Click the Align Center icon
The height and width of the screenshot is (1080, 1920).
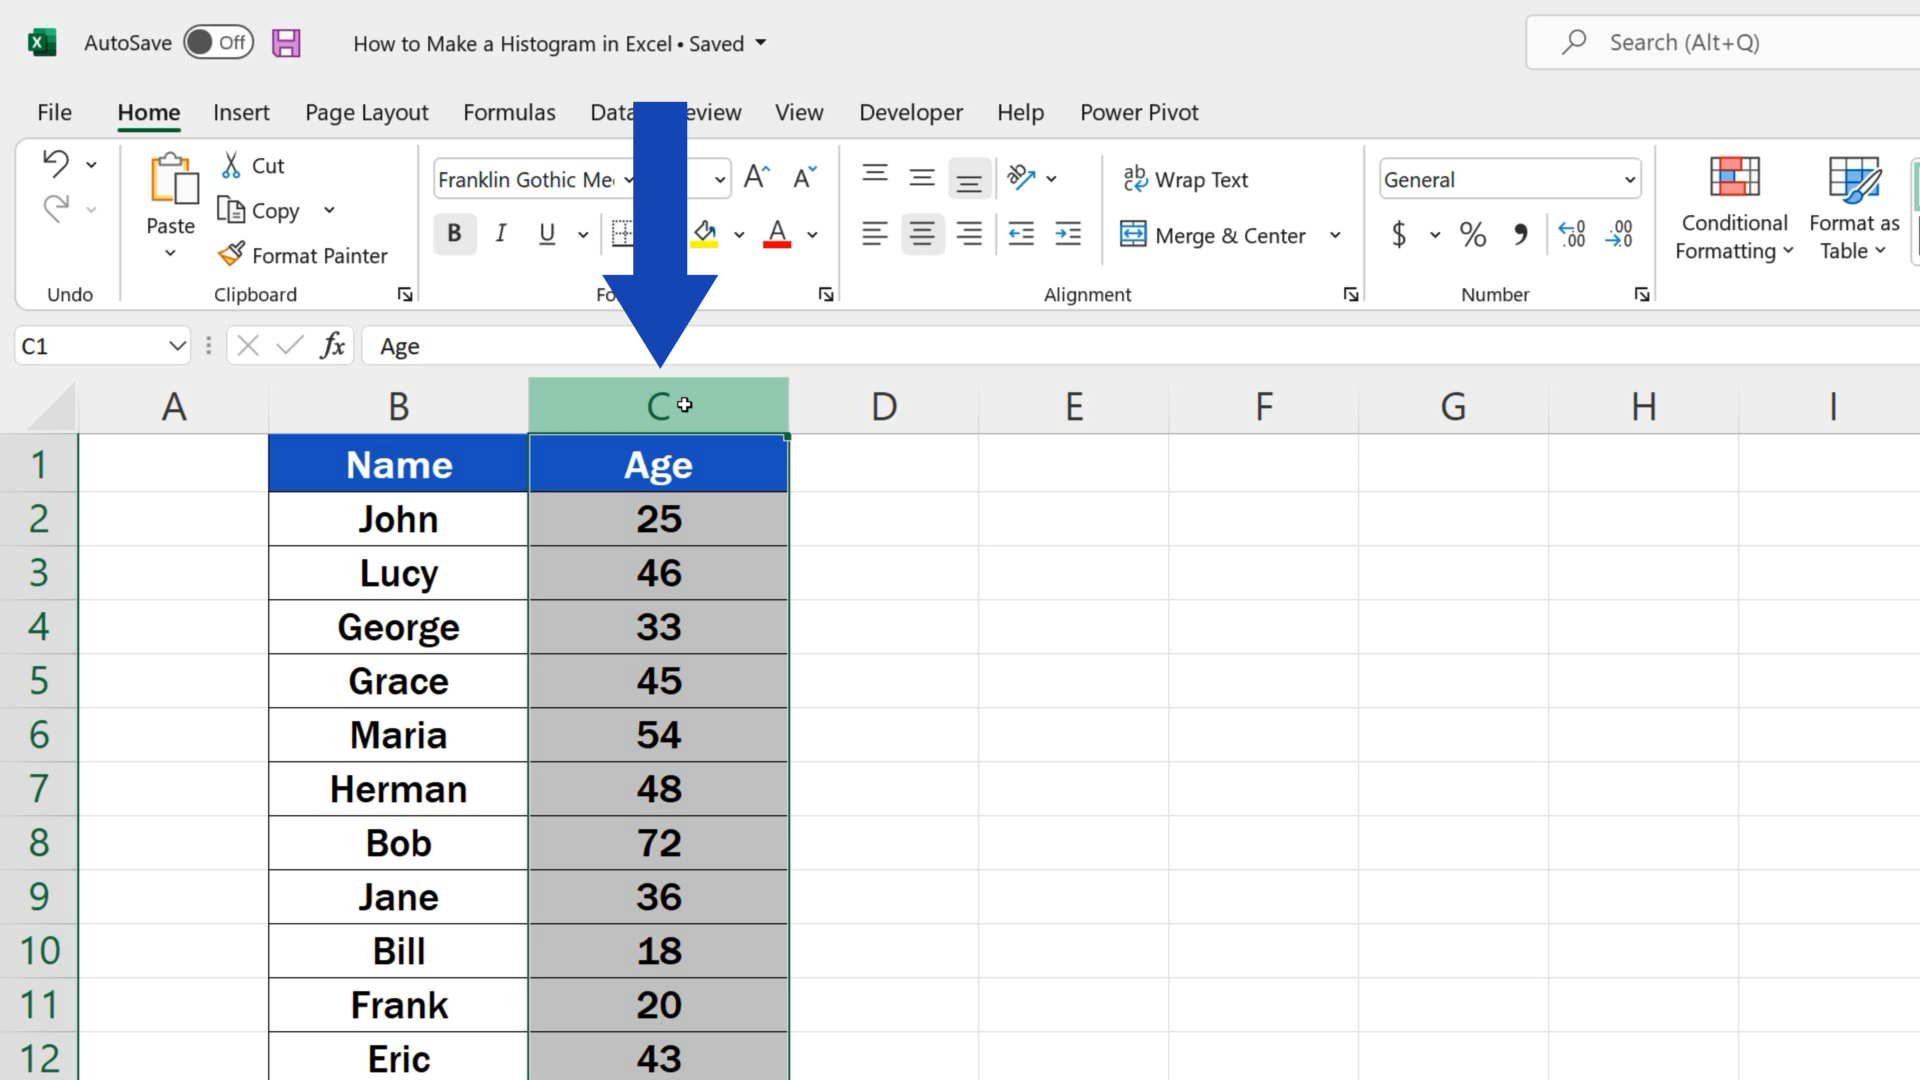[x=922, y=233]
